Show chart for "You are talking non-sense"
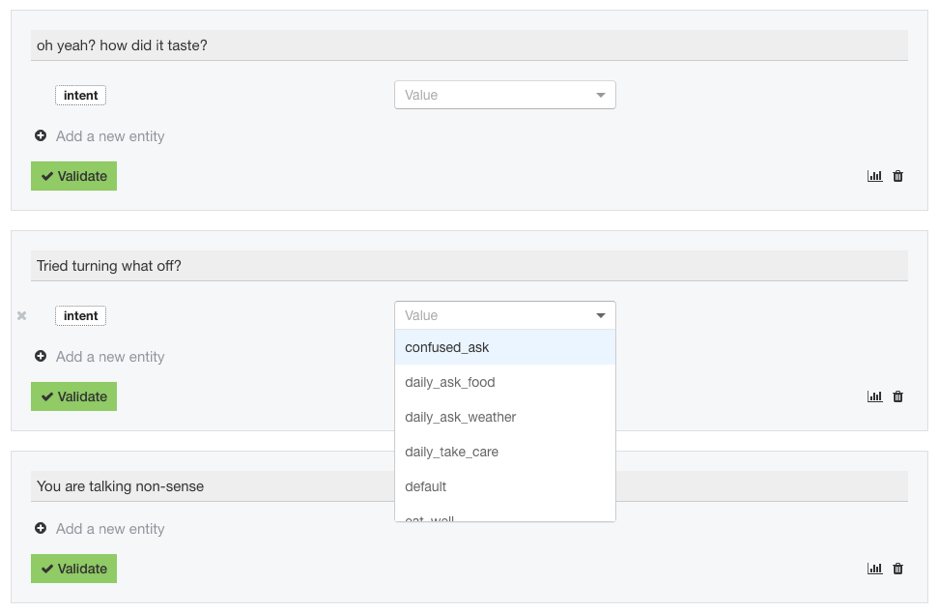Image resolution: width=940 pixels, height=615 pixels. (874, 568)
